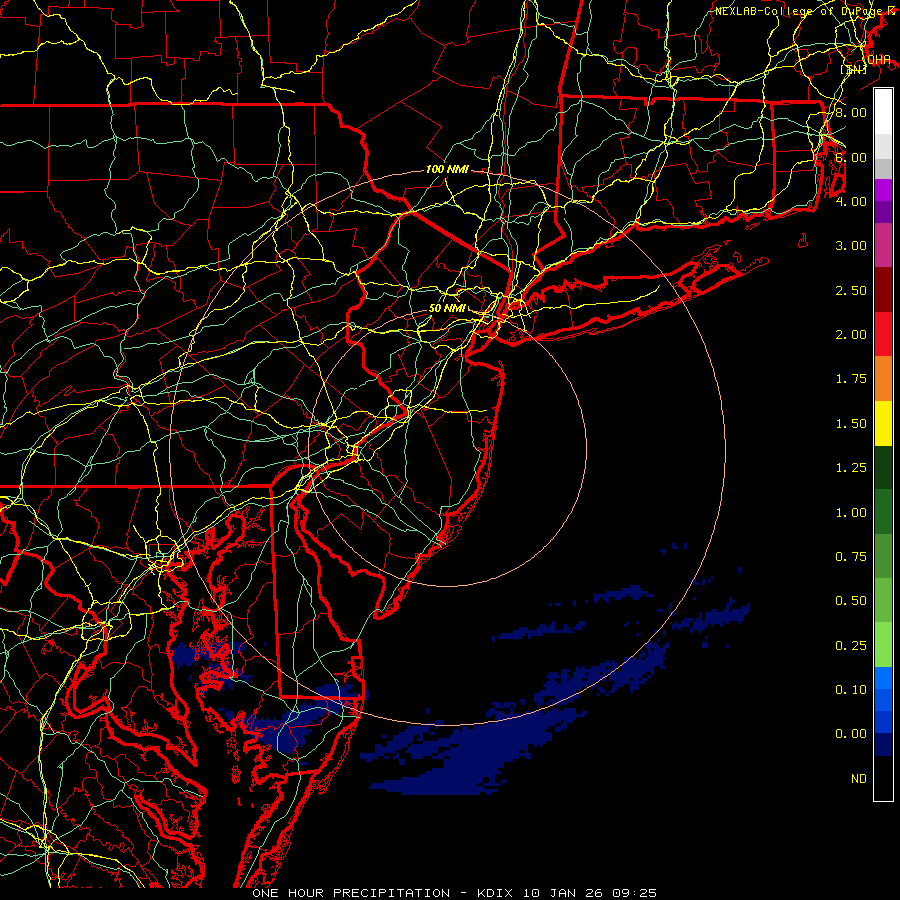The image size is (900, 900).
Task: Click the 2.50 legend label
Action: click(851, 290)
